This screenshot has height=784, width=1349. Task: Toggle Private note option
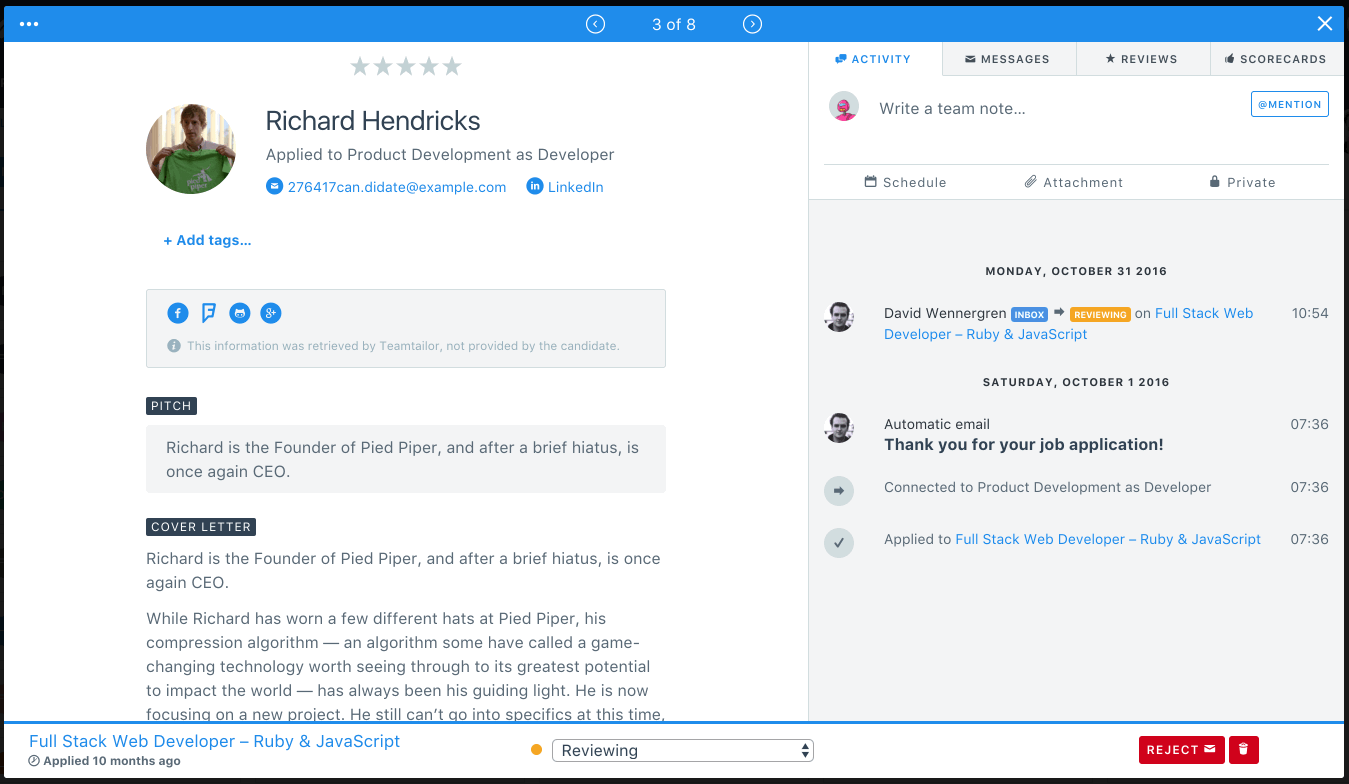[1242, 182]
